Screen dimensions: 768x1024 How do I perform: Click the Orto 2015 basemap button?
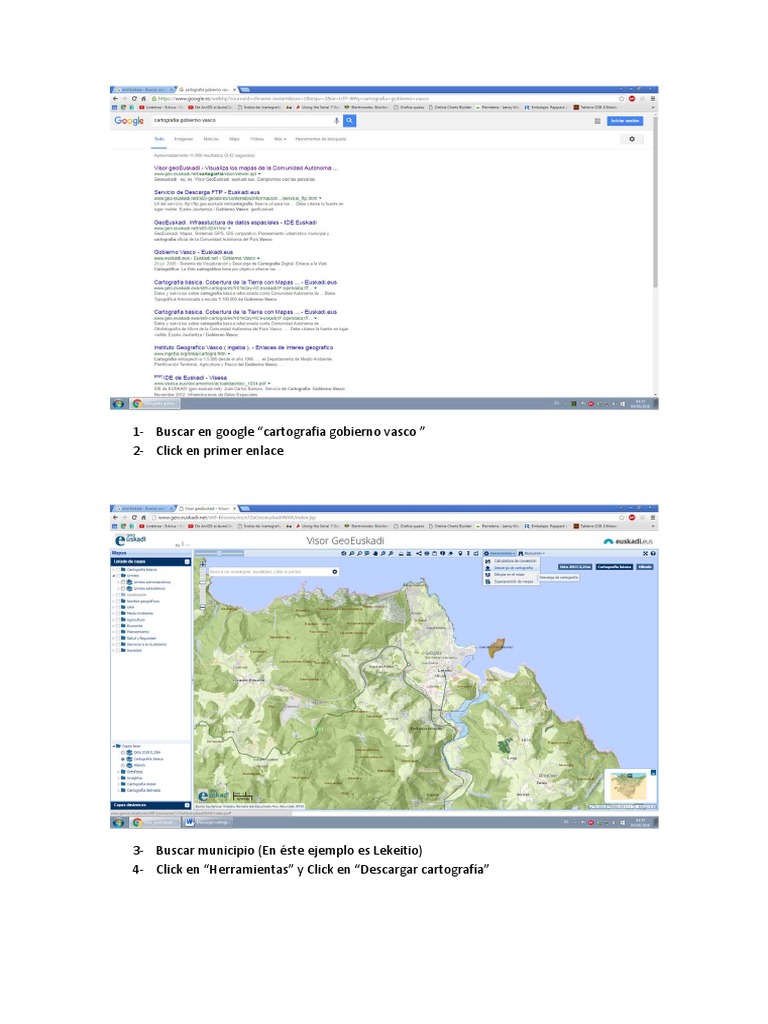click(575, 567)
